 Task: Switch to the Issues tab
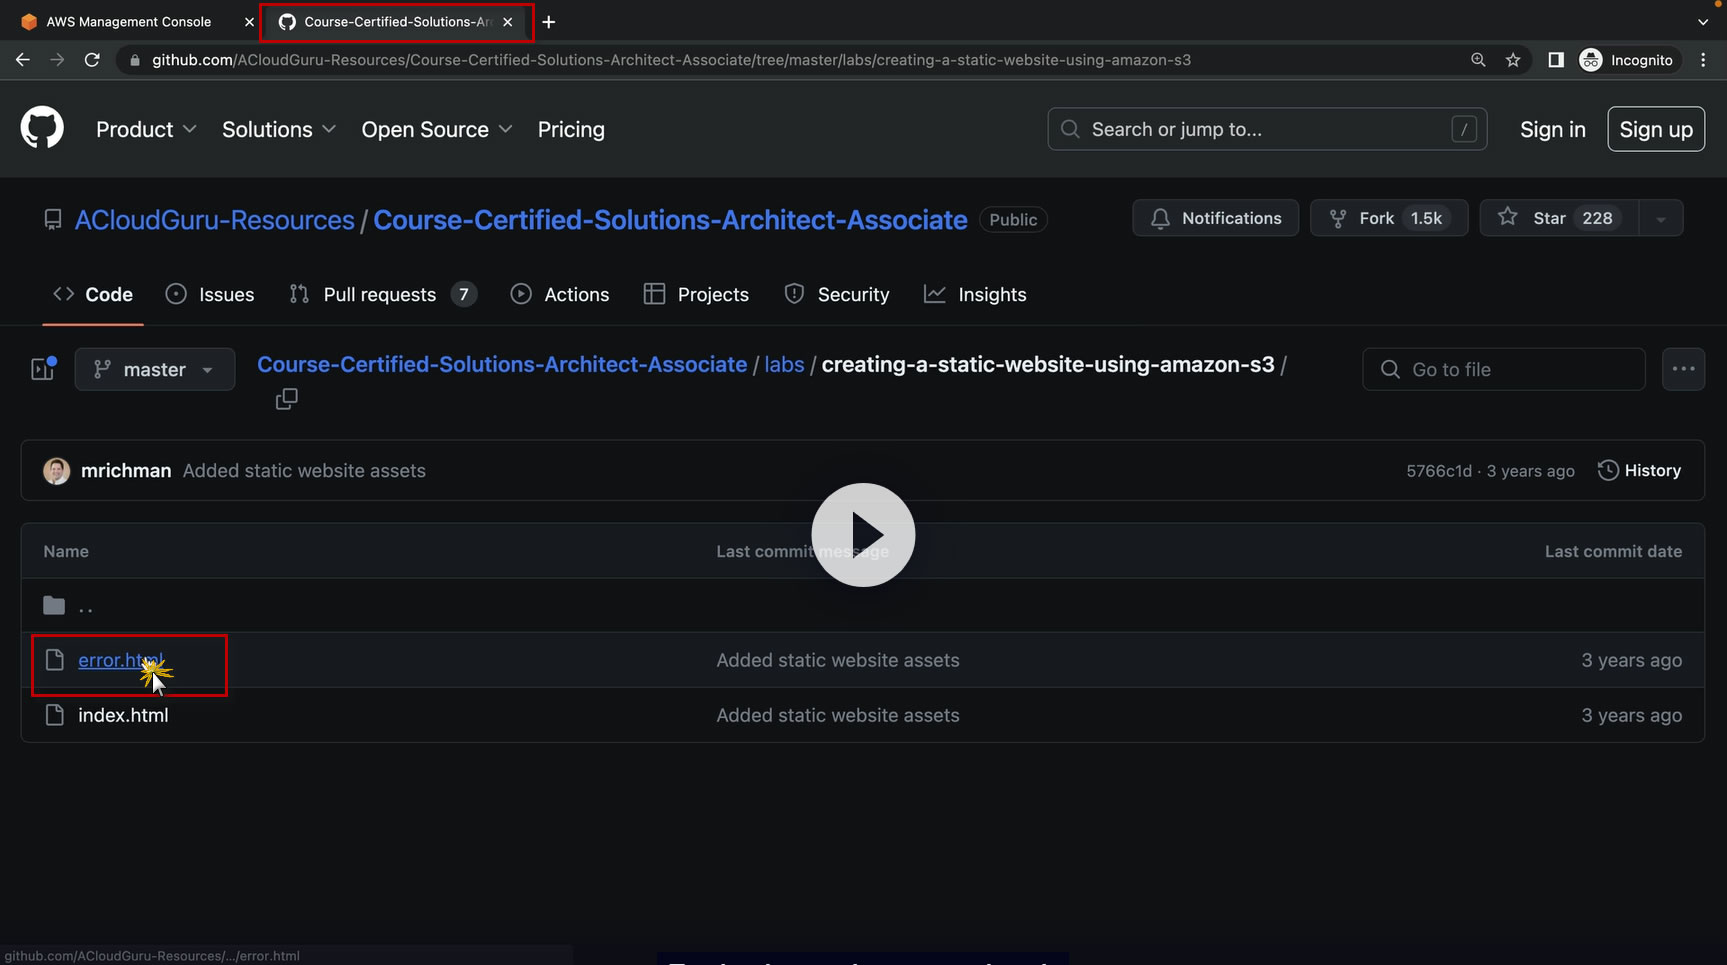(x=210, y=295)
